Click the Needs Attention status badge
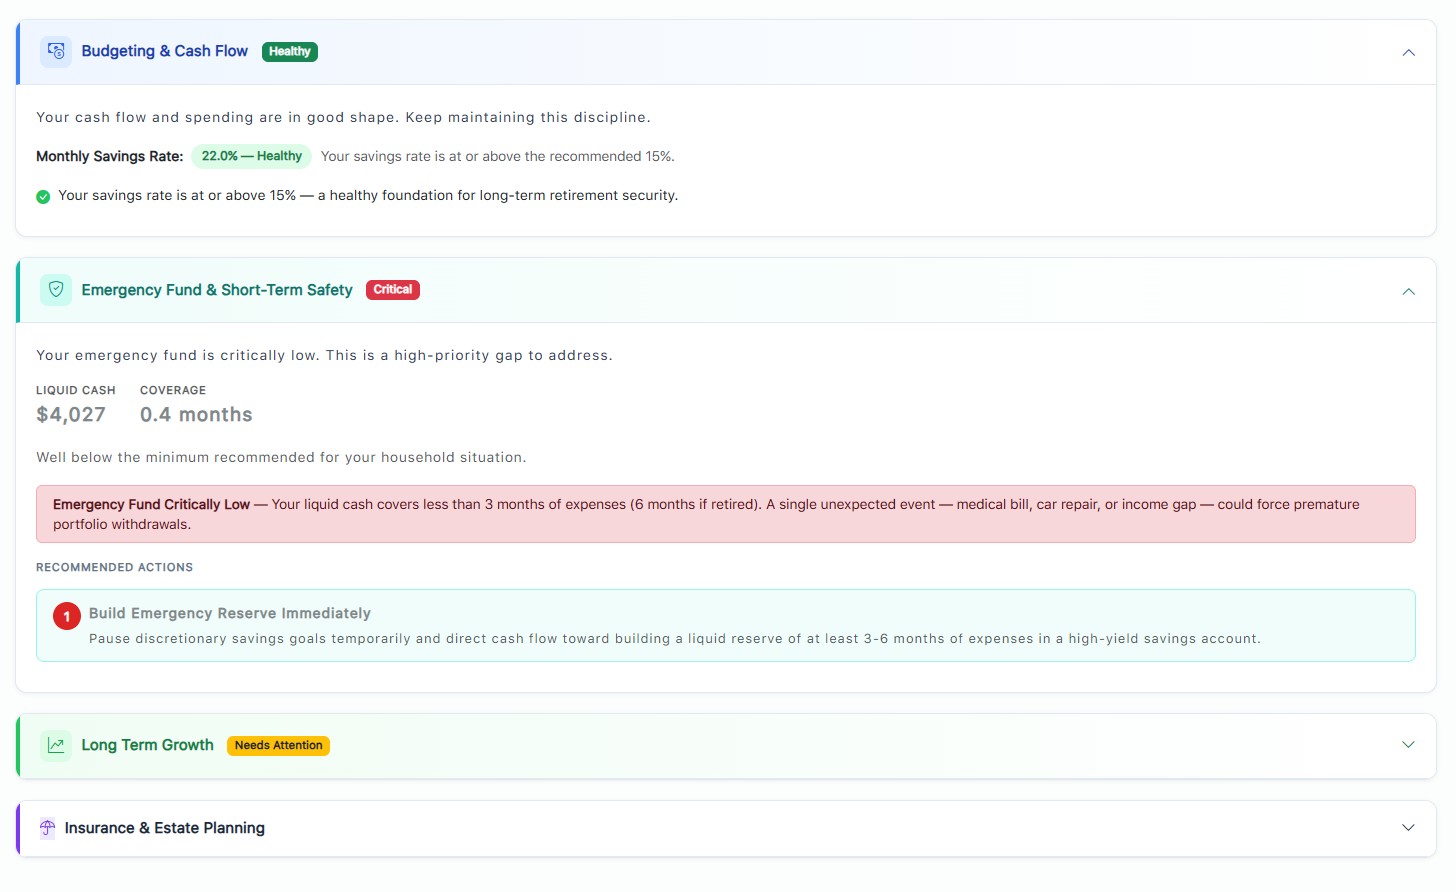The image size is (1456, 892). [x=278, y=746]
